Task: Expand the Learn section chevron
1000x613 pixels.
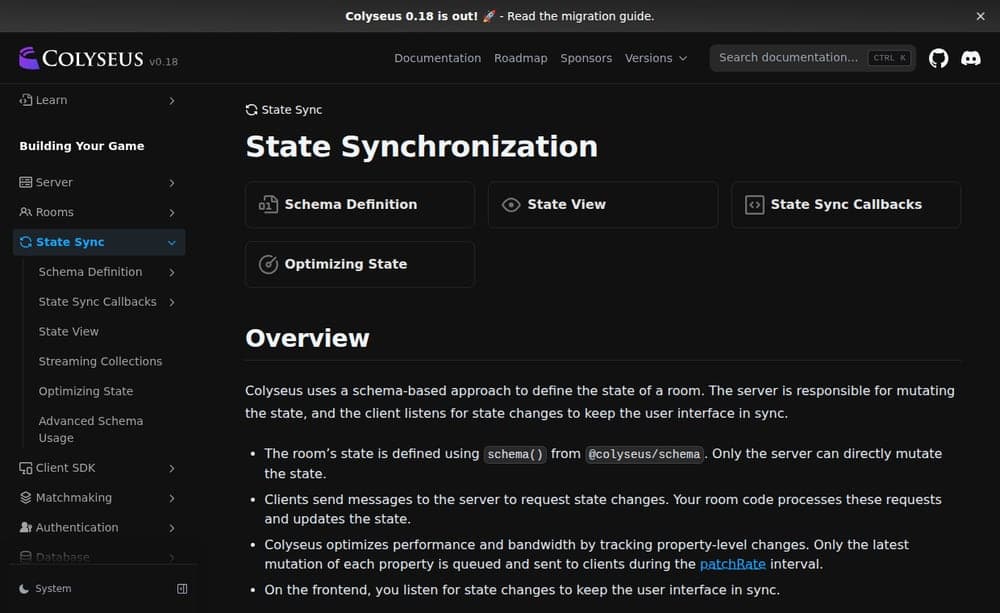Action: (172, 101)
